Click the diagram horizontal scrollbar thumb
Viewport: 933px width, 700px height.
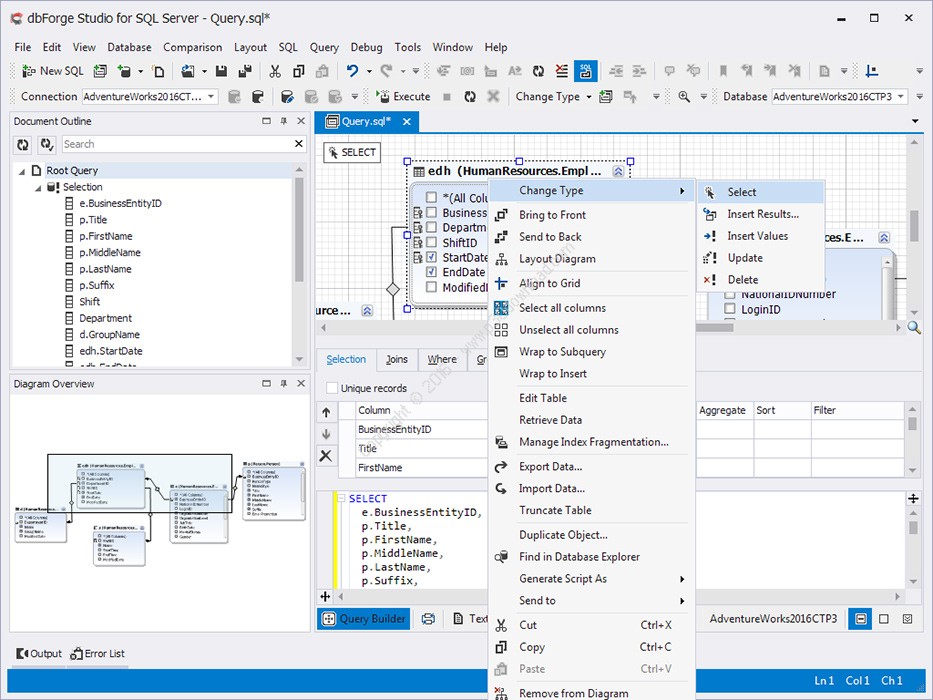(713, 327)
